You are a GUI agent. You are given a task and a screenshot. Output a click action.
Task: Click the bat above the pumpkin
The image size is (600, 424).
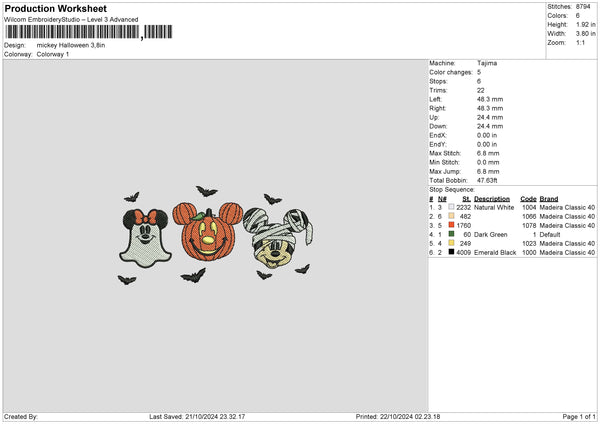(x=207, y=191)
